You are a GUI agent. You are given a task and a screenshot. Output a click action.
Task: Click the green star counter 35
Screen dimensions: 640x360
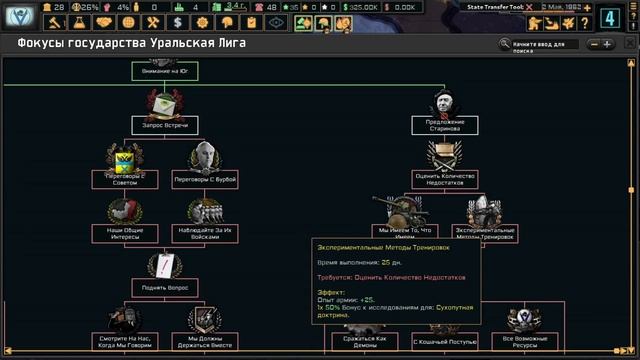[x=294, y=7]
